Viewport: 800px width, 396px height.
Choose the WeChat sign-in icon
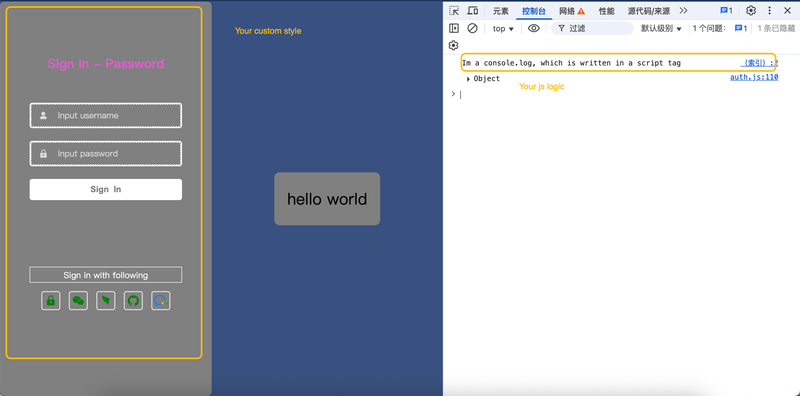pos(78,301)
